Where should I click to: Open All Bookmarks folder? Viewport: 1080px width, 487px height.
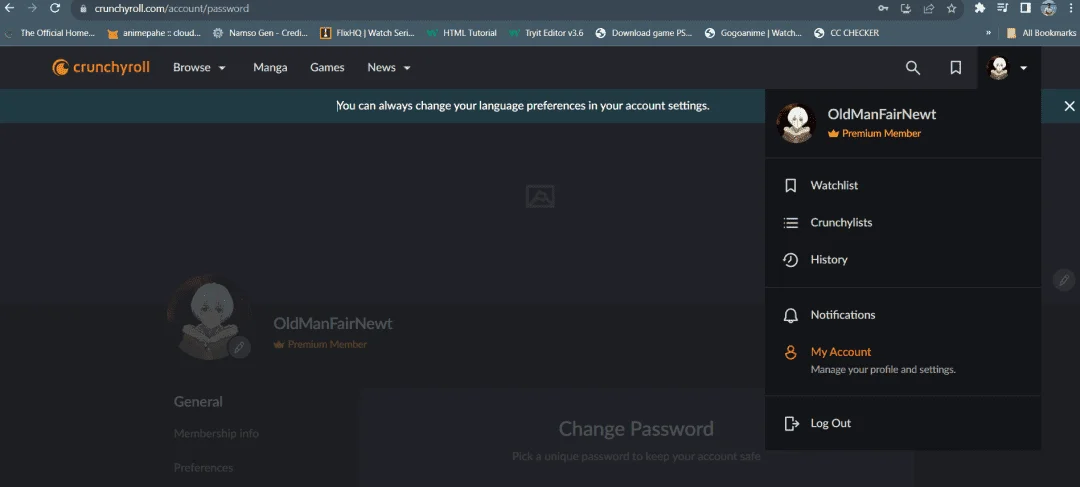[x=1041, y=32]
